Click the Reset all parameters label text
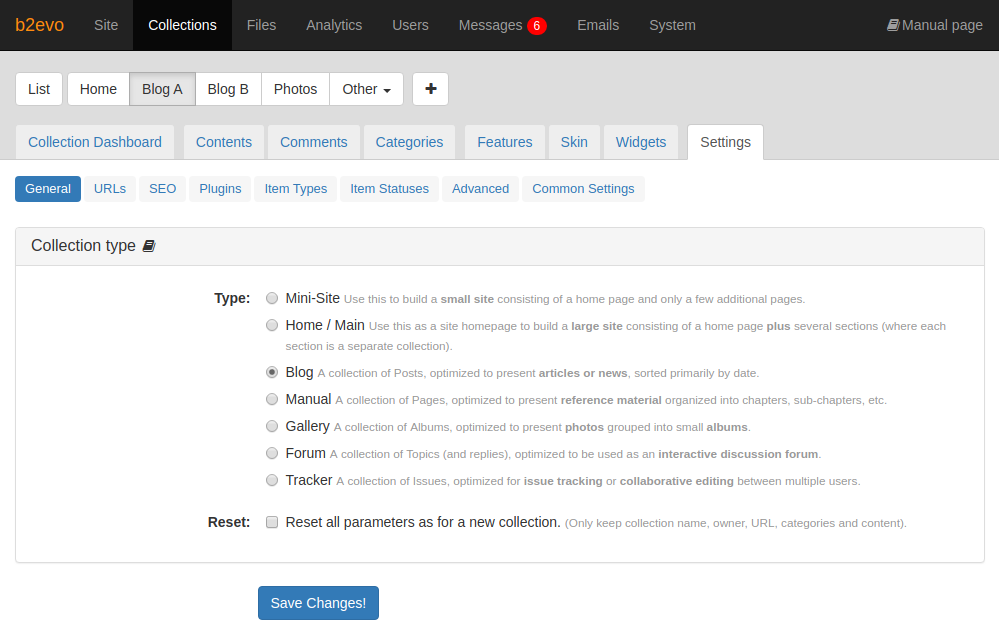This screenshot has width=999, height=636. point(423,522)
